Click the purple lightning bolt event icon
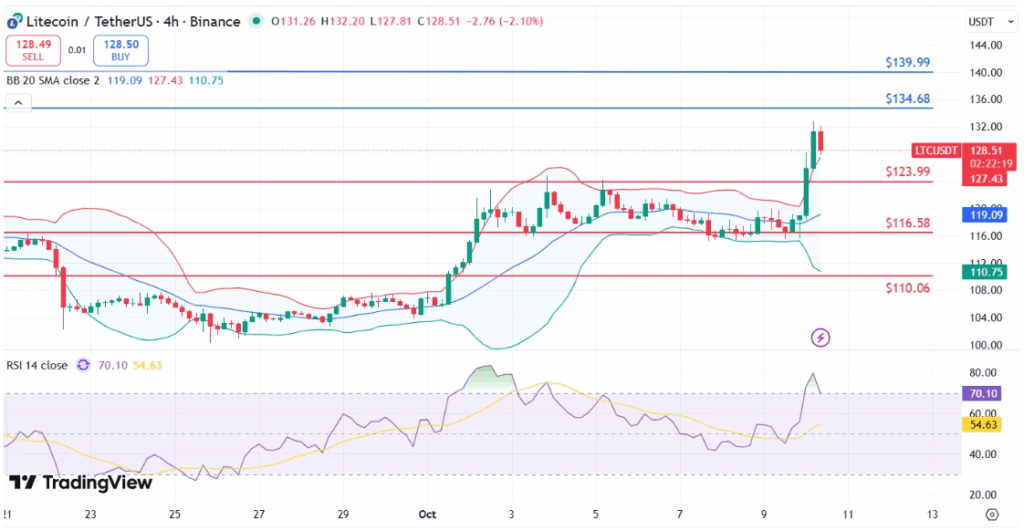1024x531 pixels. (821, 338)
